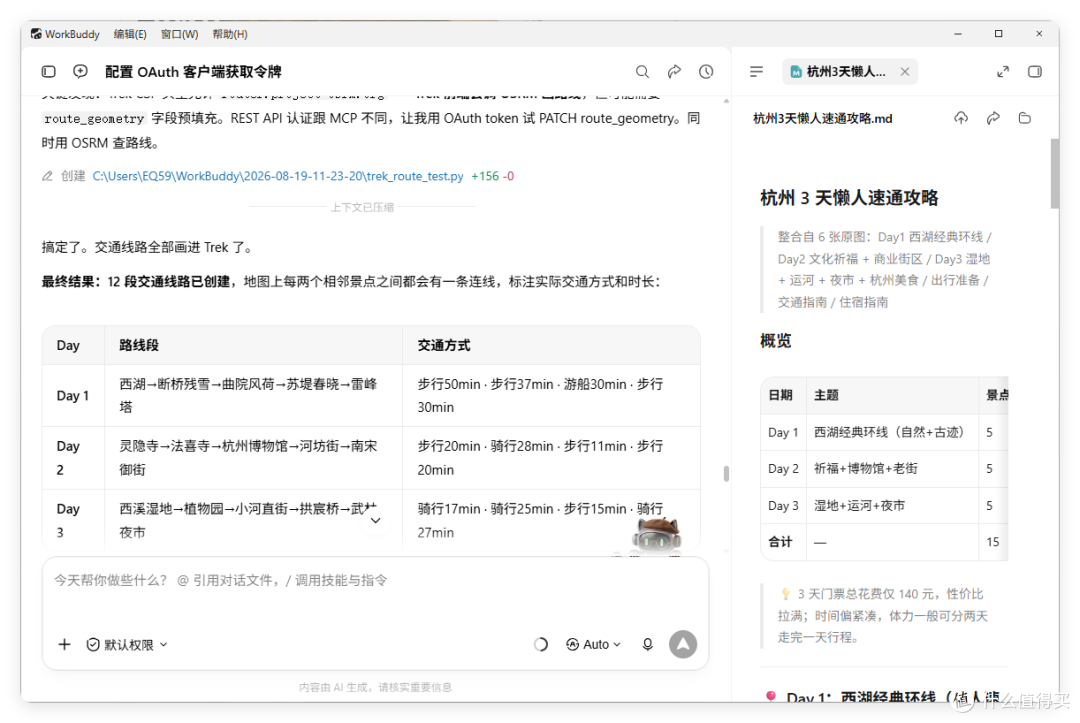Share the current conversation
Image resolution: width=1080 pixels, height=723 pixels.
[674, 72]
